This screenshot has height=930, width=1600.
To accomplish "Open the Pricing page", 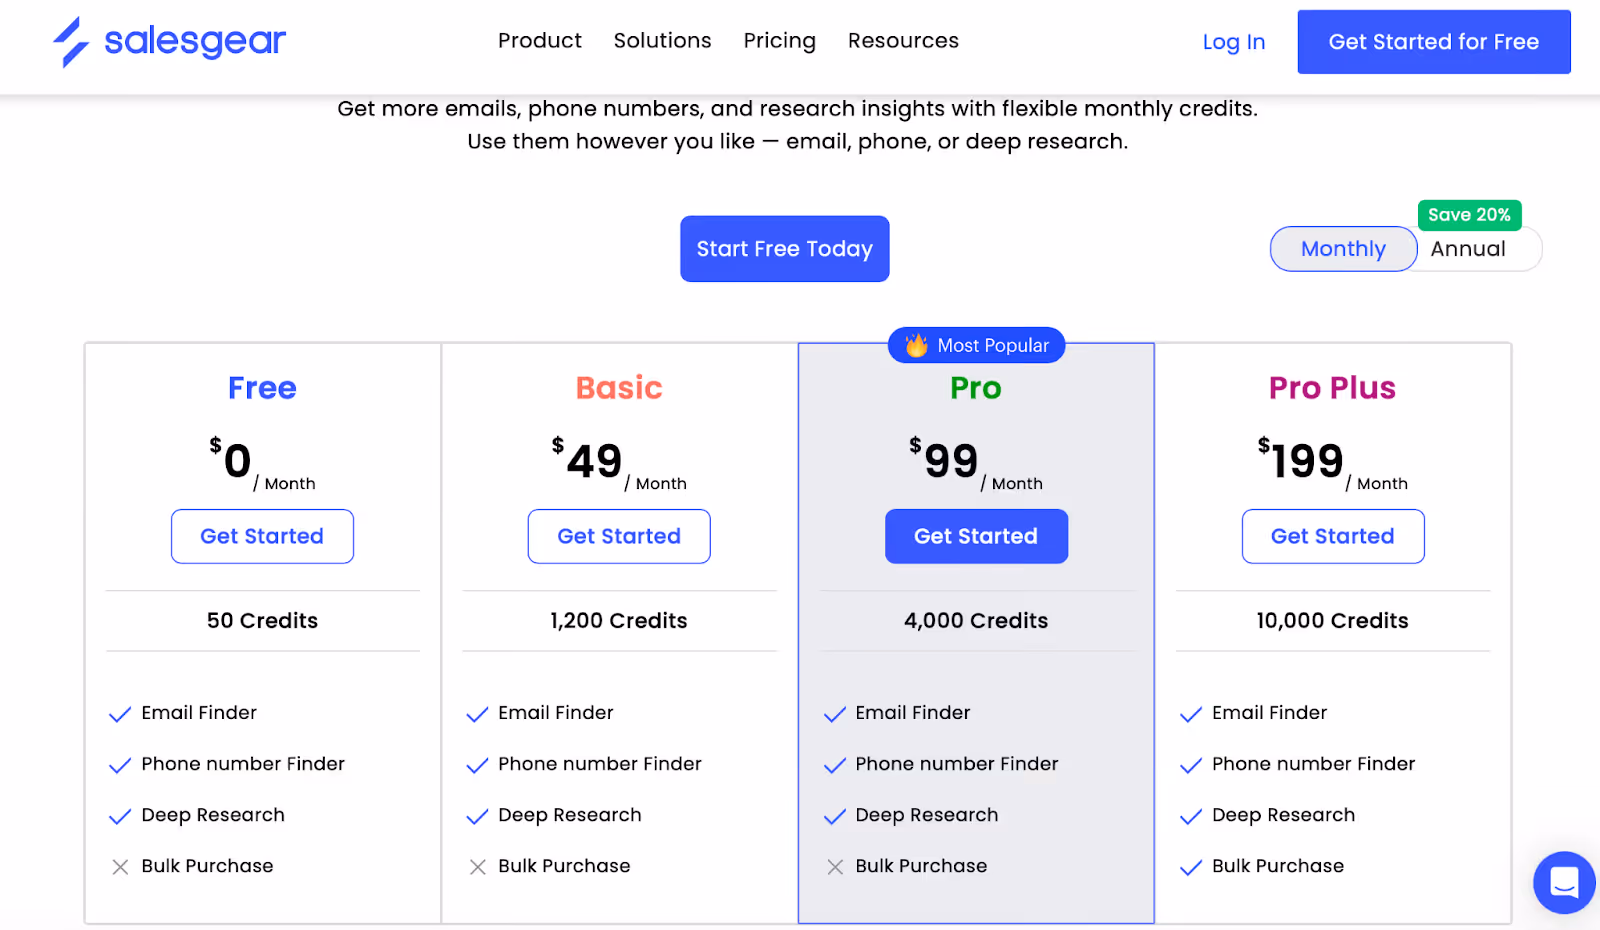I will point(779,41).
